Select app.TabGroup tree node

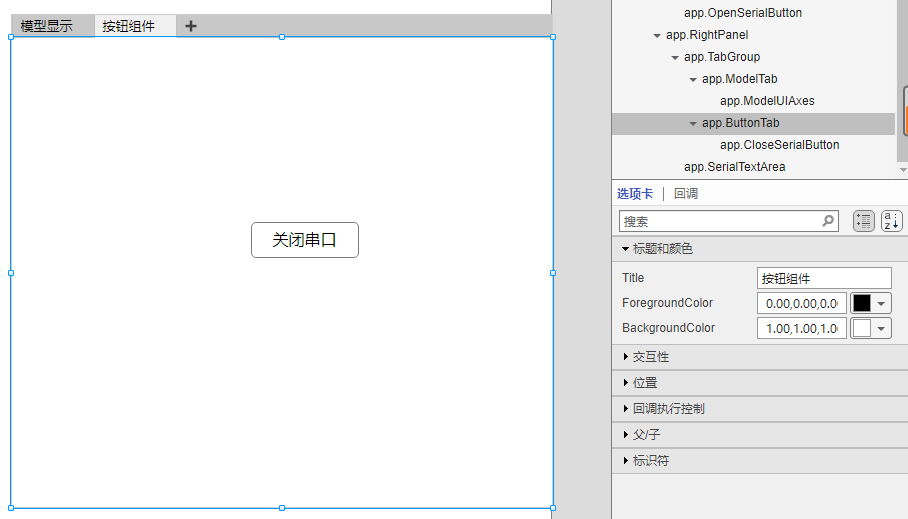pos(722,57)
